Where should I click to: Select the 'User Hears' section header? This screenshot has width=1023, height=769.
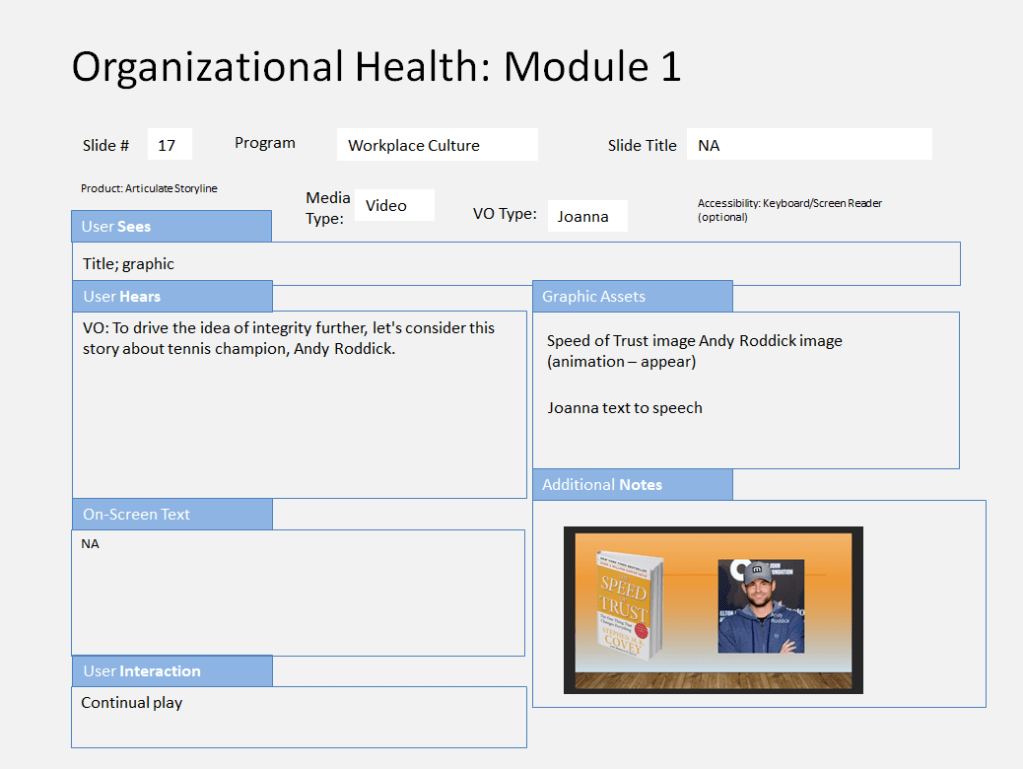(x=172, y=296)
